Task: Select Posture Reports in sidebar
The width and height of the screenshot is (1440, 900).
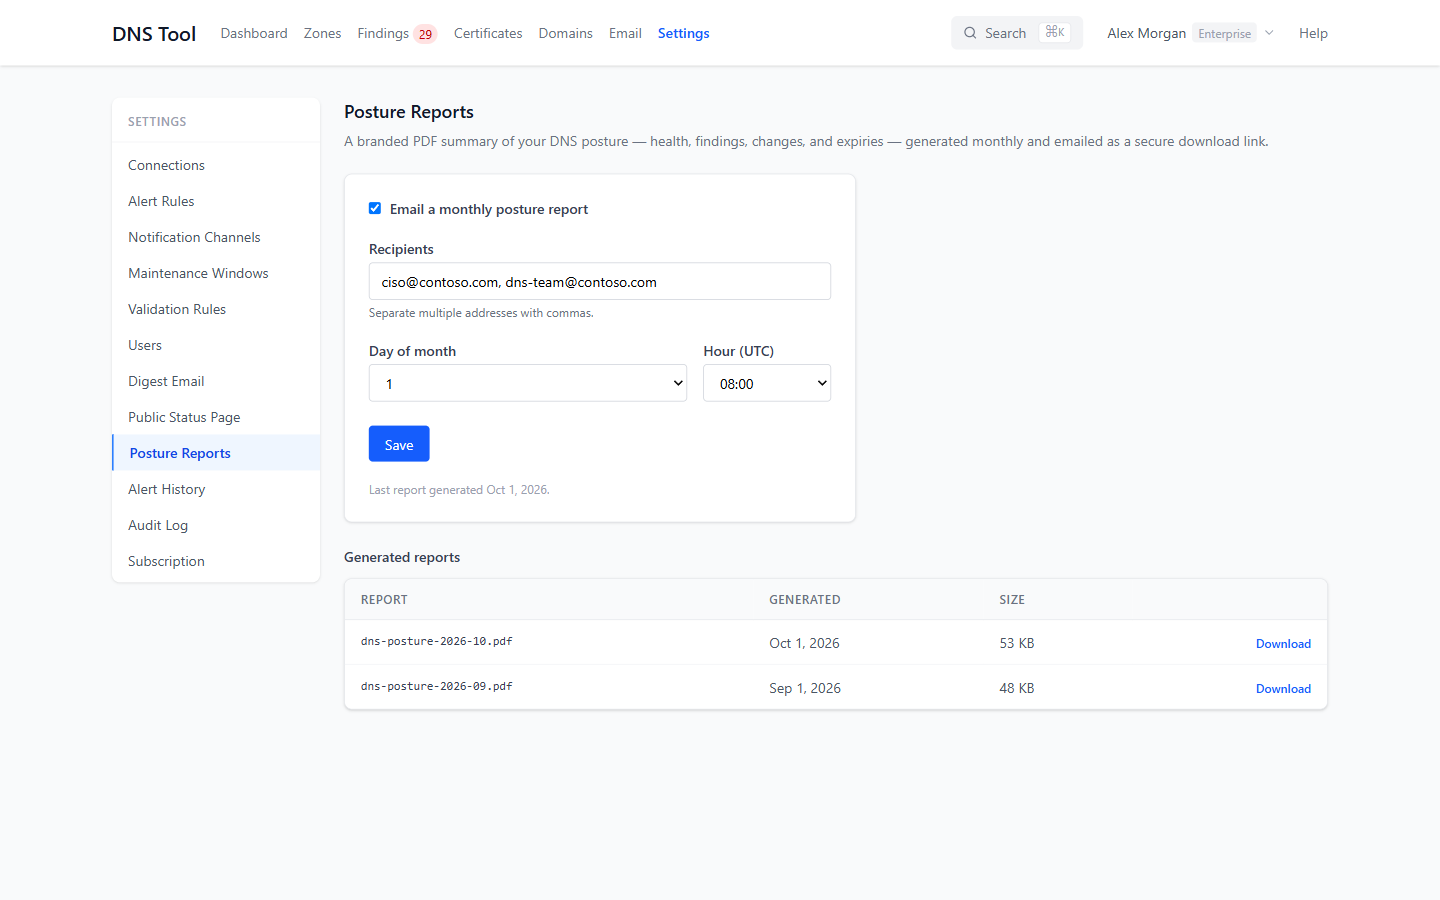Action: click(x=216, y=453)
